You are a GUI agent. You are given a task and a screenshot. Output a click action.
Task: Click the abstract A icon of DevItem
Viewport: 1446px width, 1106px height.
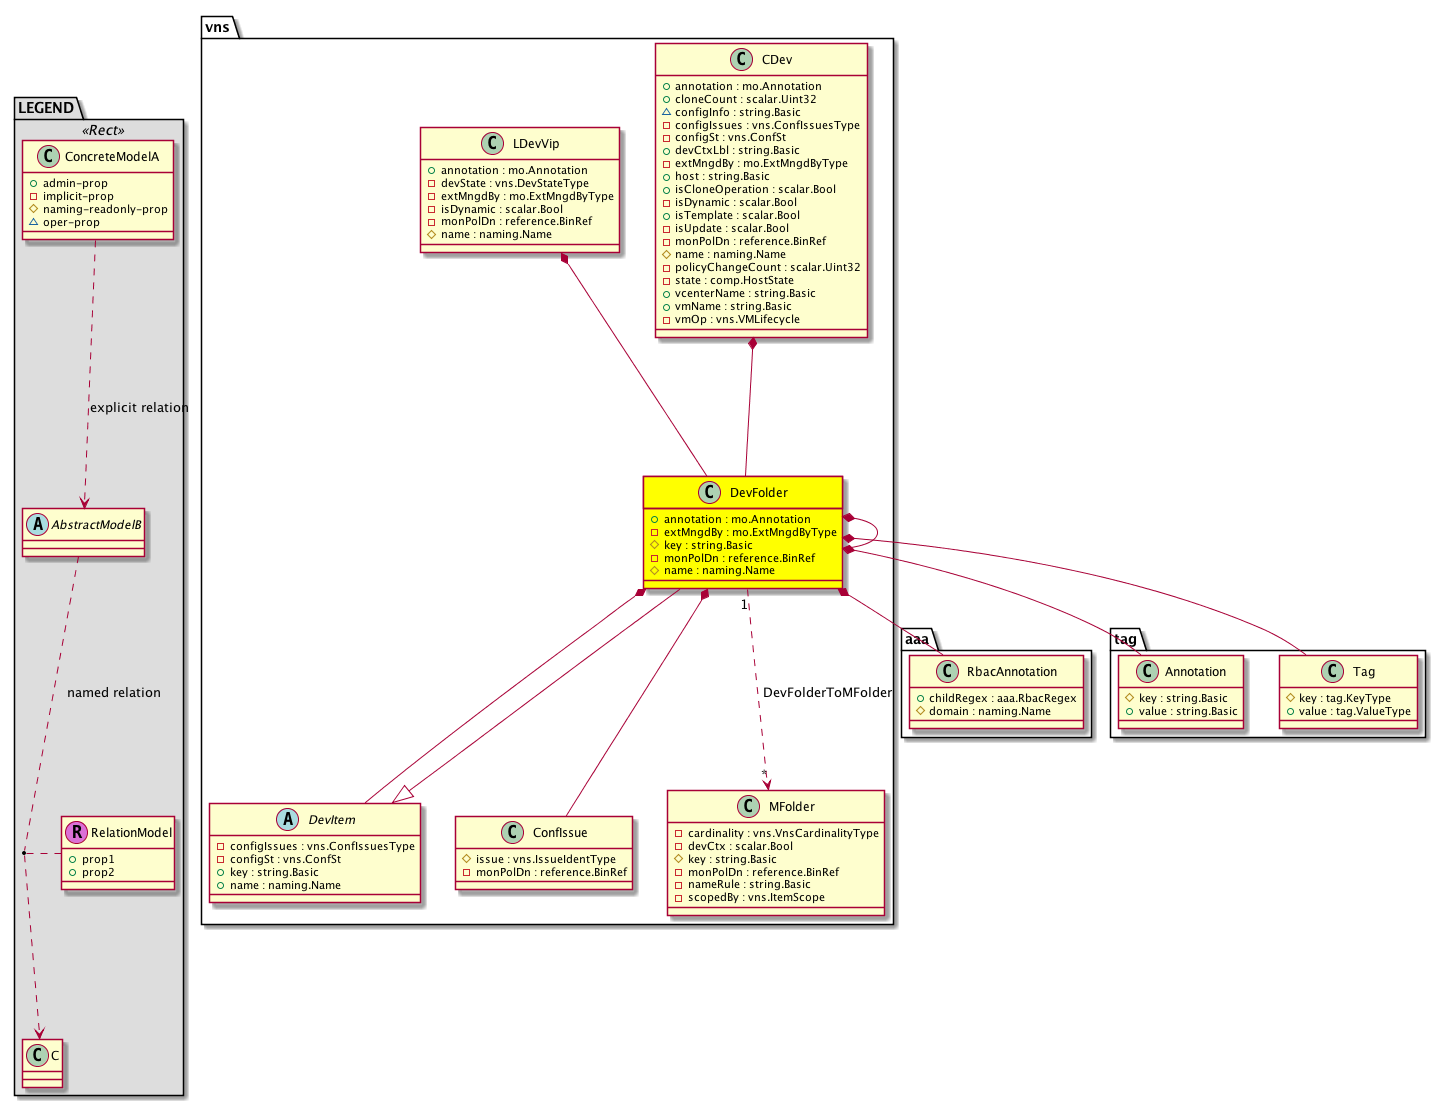click(x=288, y=820)
